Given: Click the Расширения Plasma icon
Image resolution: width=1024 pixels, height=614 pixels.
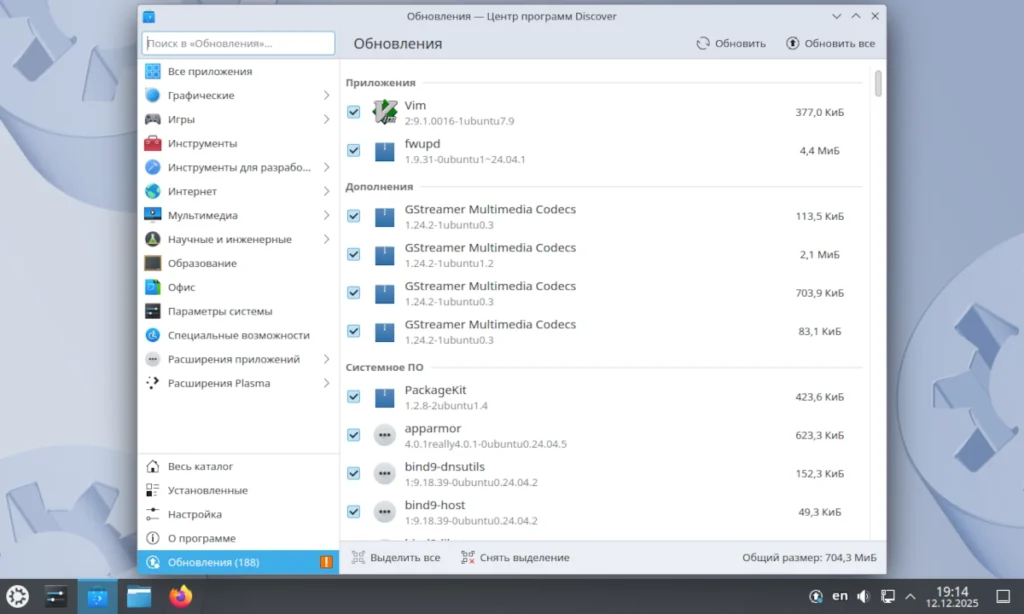Looking at the screenshot, I should [153, 383].
